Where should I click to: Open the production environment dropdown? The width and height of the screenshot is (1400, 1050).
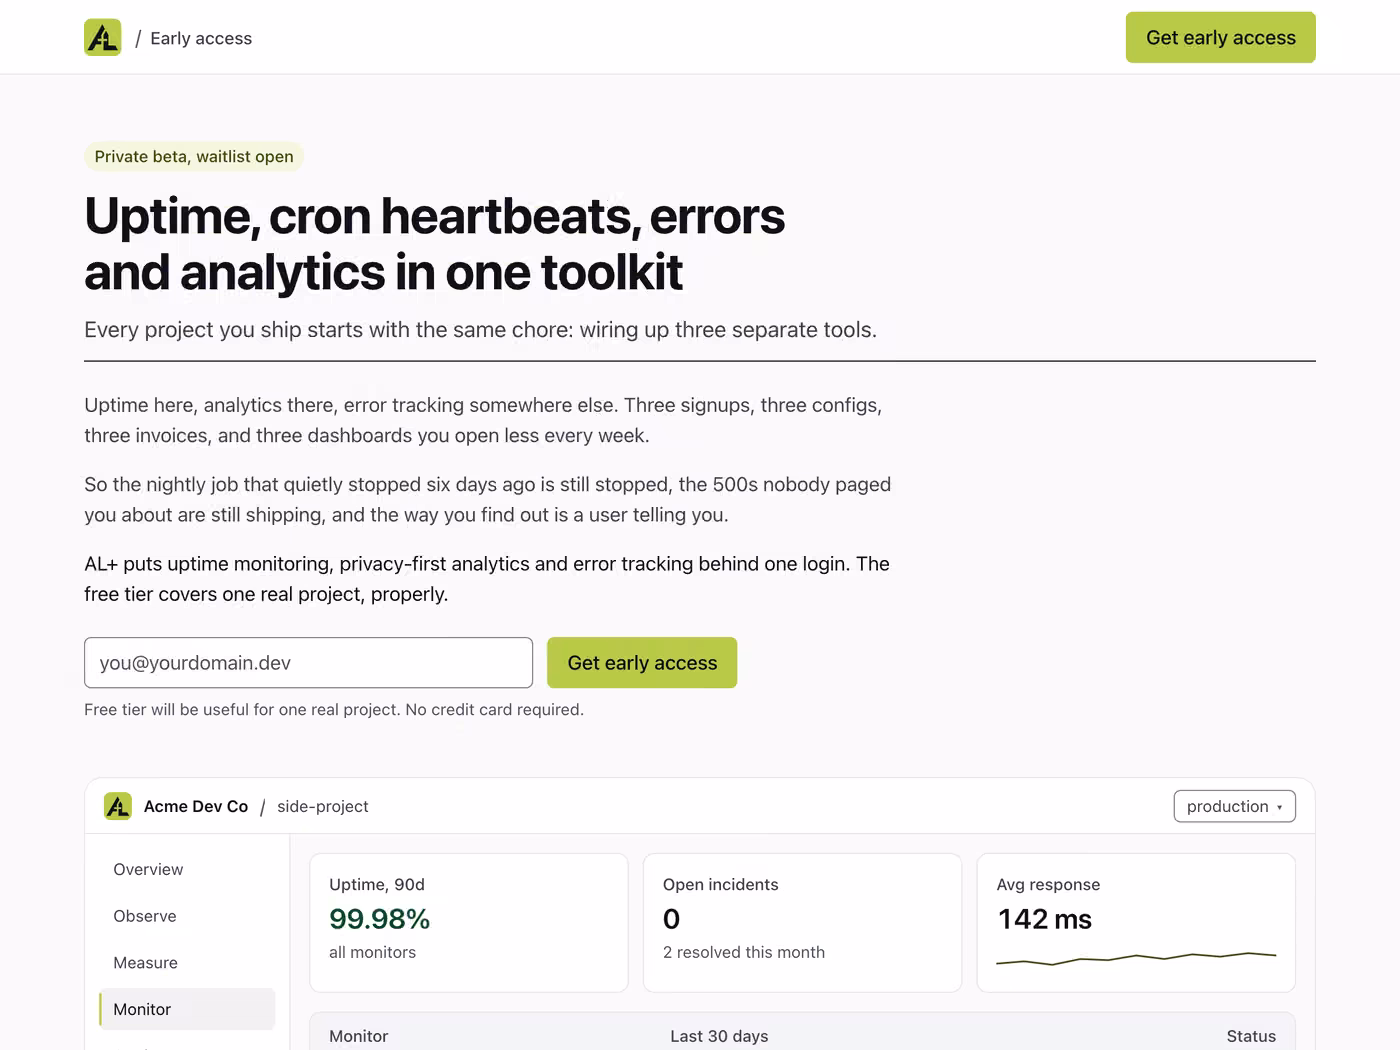pos(1234,806)
